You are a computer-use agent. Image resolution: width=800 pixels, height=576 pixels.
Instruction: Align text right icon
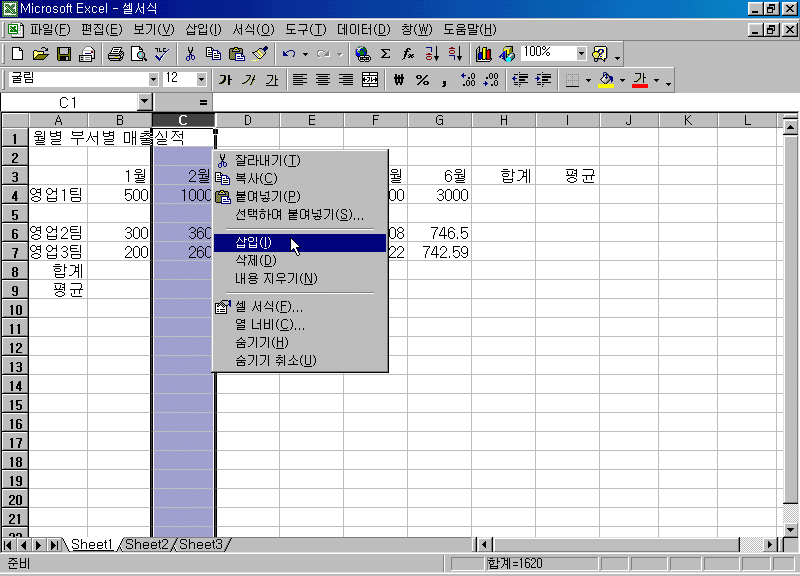(346, 80)
